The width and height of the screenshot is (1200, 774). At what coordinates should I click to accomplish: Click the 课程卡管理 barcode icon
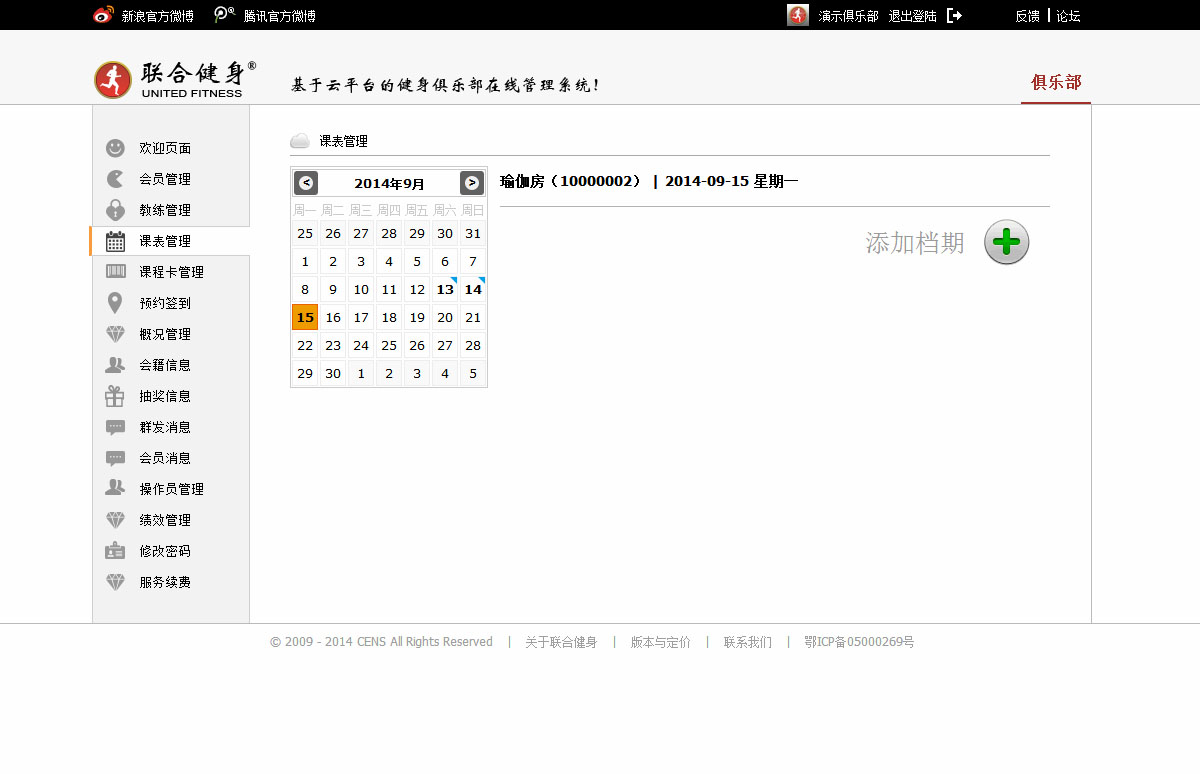116,272
